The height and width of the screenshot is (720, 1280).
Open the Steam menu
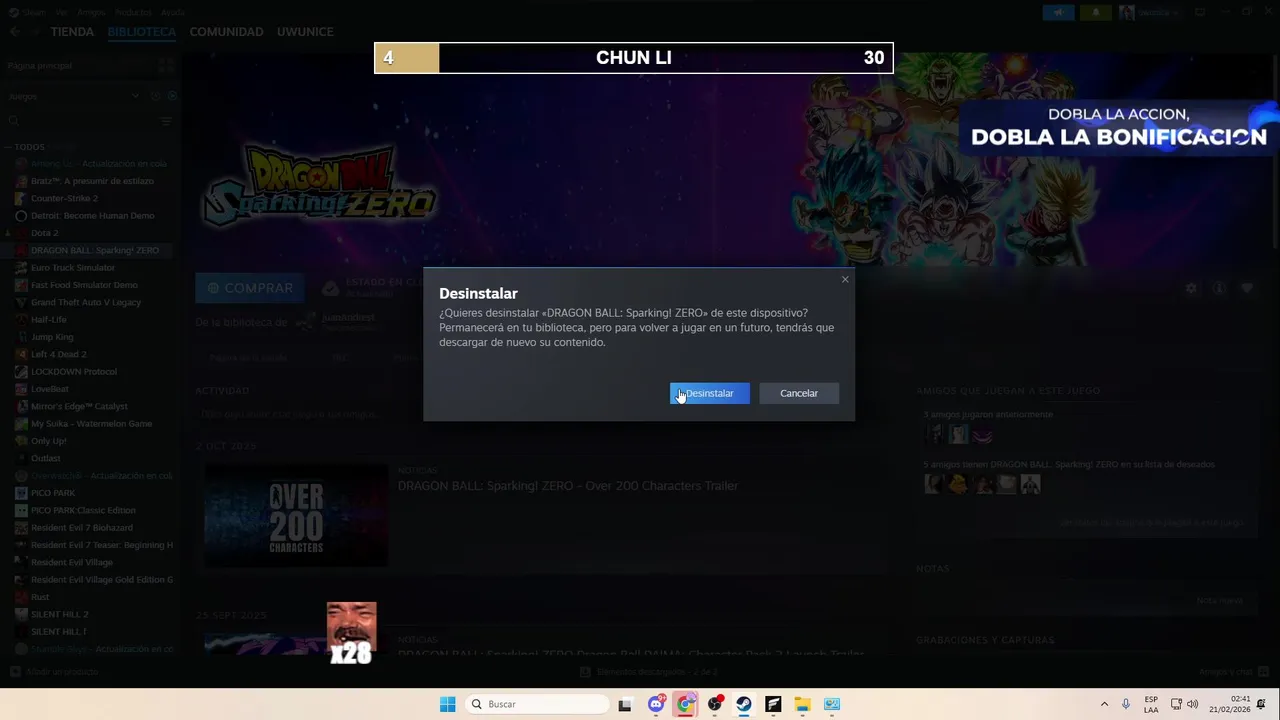33,12
